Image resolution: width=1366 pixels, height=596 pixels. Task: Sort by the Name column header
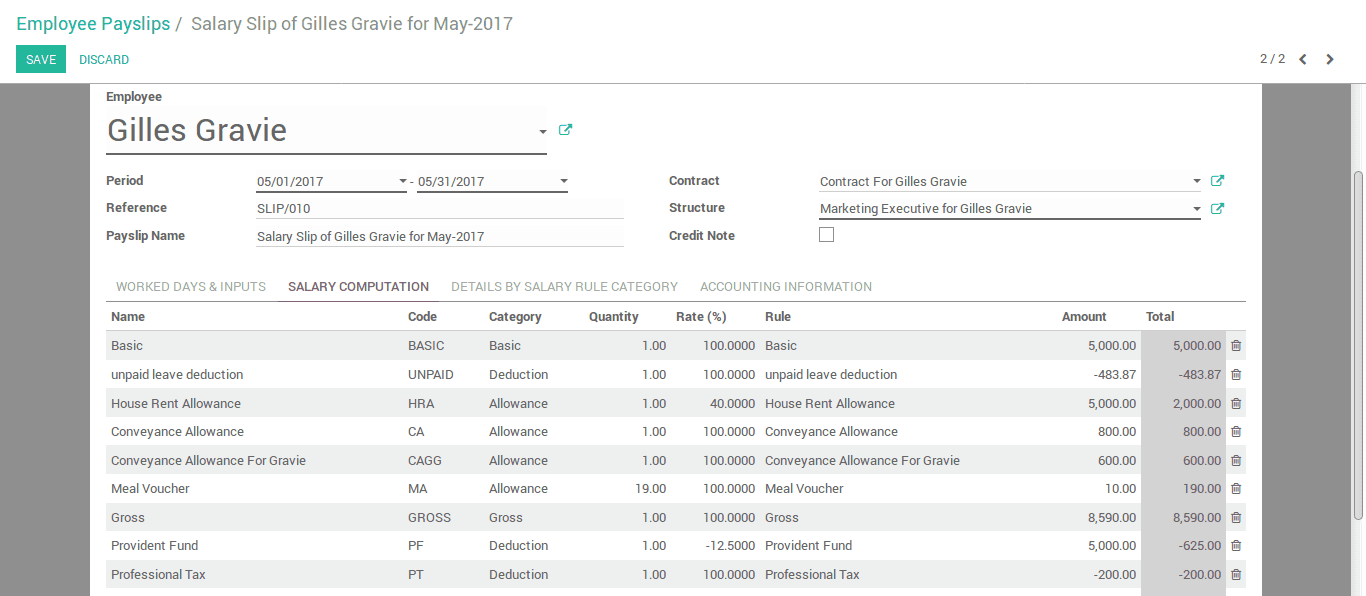coord(128,317)
